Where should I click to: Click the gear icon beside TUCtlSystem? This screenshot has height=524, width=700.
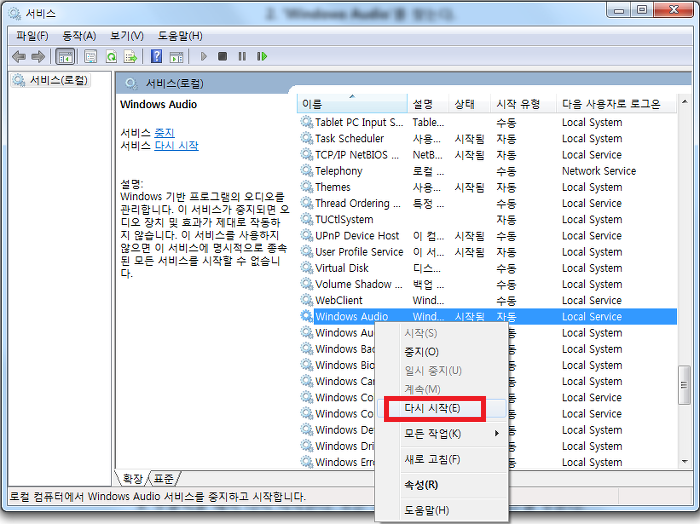(306, 219)
